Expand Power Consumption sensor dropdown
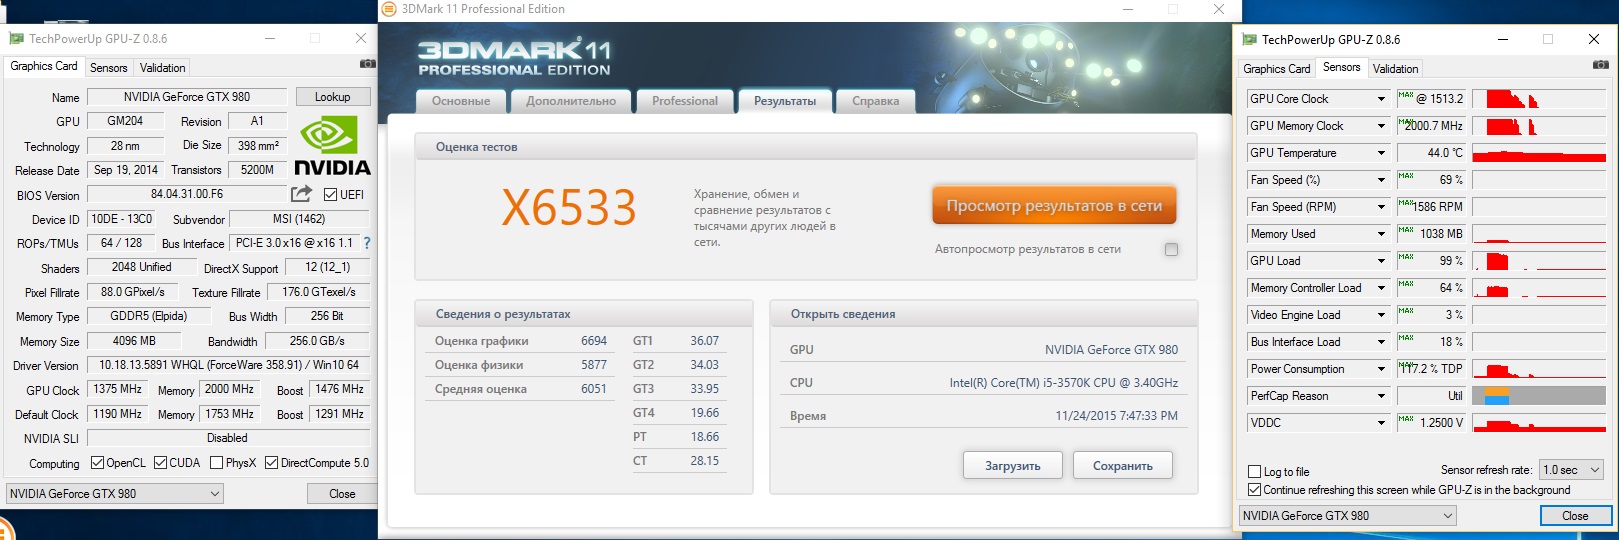 [x=1381, y=369]
